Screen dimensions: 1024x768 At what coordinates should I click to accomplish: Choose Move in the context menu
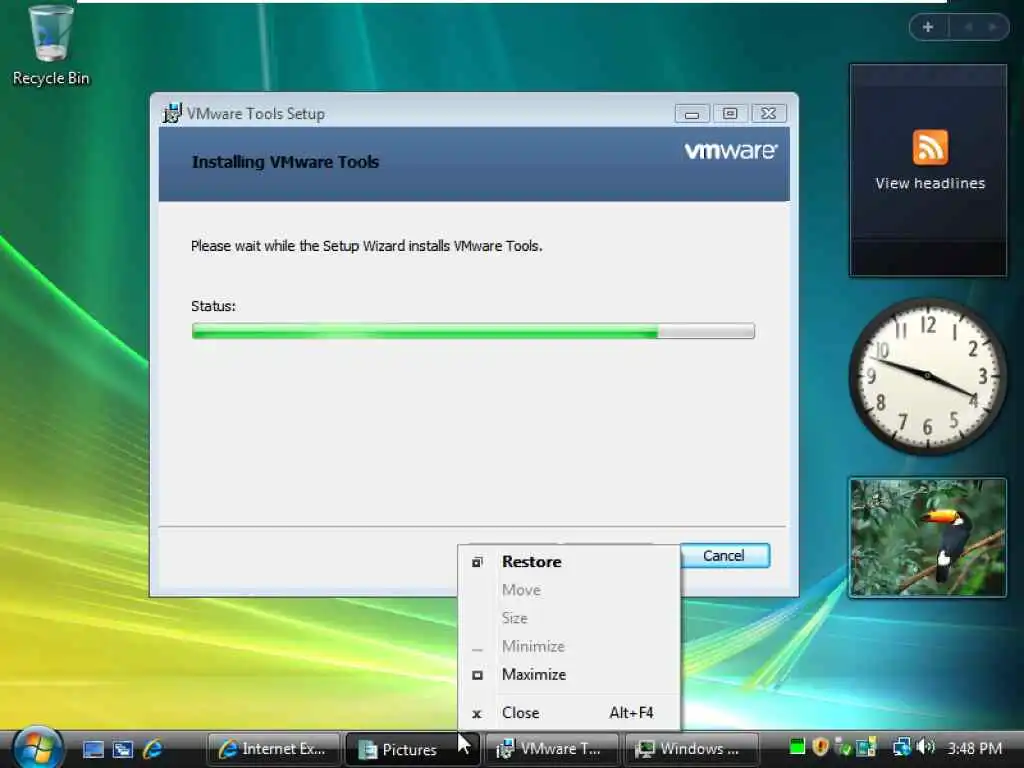point(568,590)
